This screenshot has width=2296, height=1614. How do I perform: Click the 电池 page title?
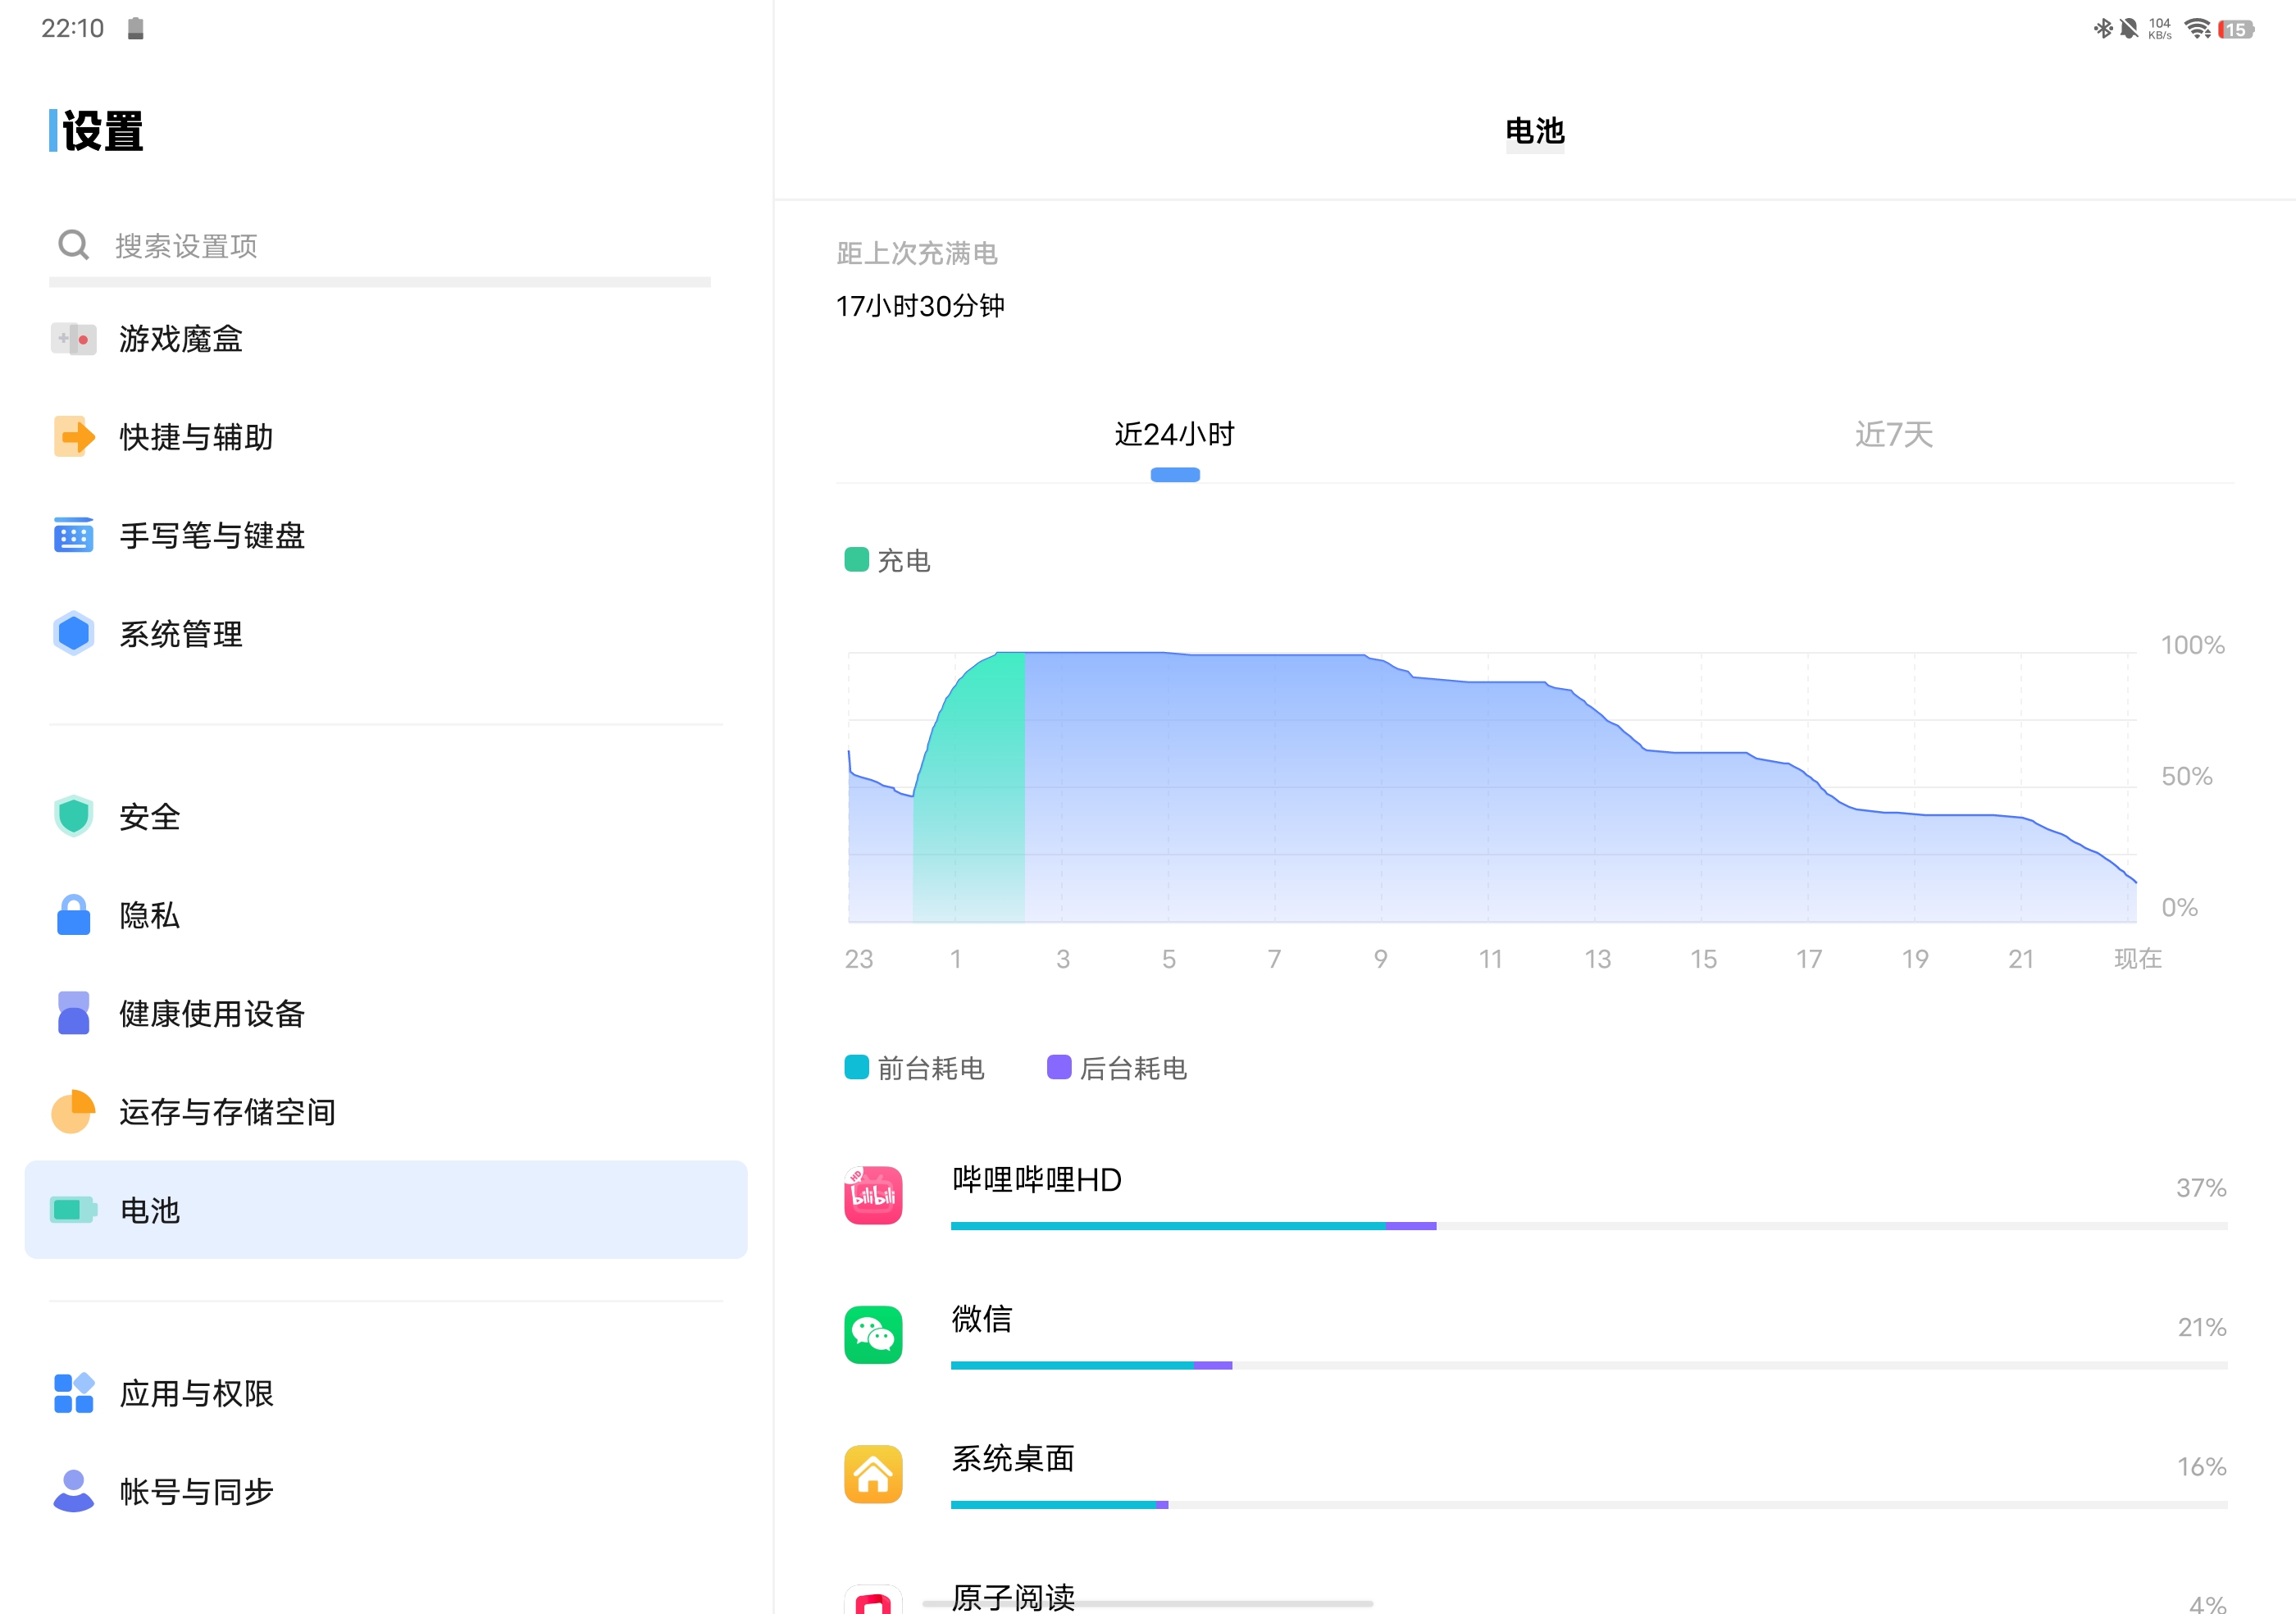coord(1535,131)
